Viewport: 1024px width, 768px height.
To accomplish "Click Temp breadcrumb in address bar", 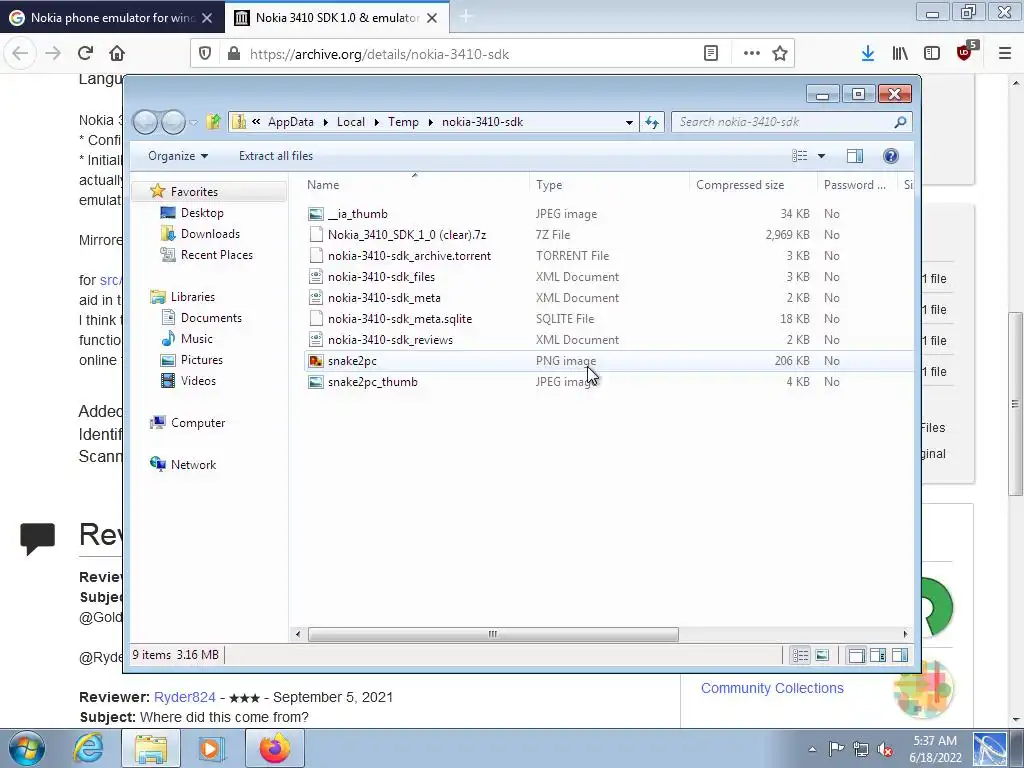I will [x=403, y=122].
